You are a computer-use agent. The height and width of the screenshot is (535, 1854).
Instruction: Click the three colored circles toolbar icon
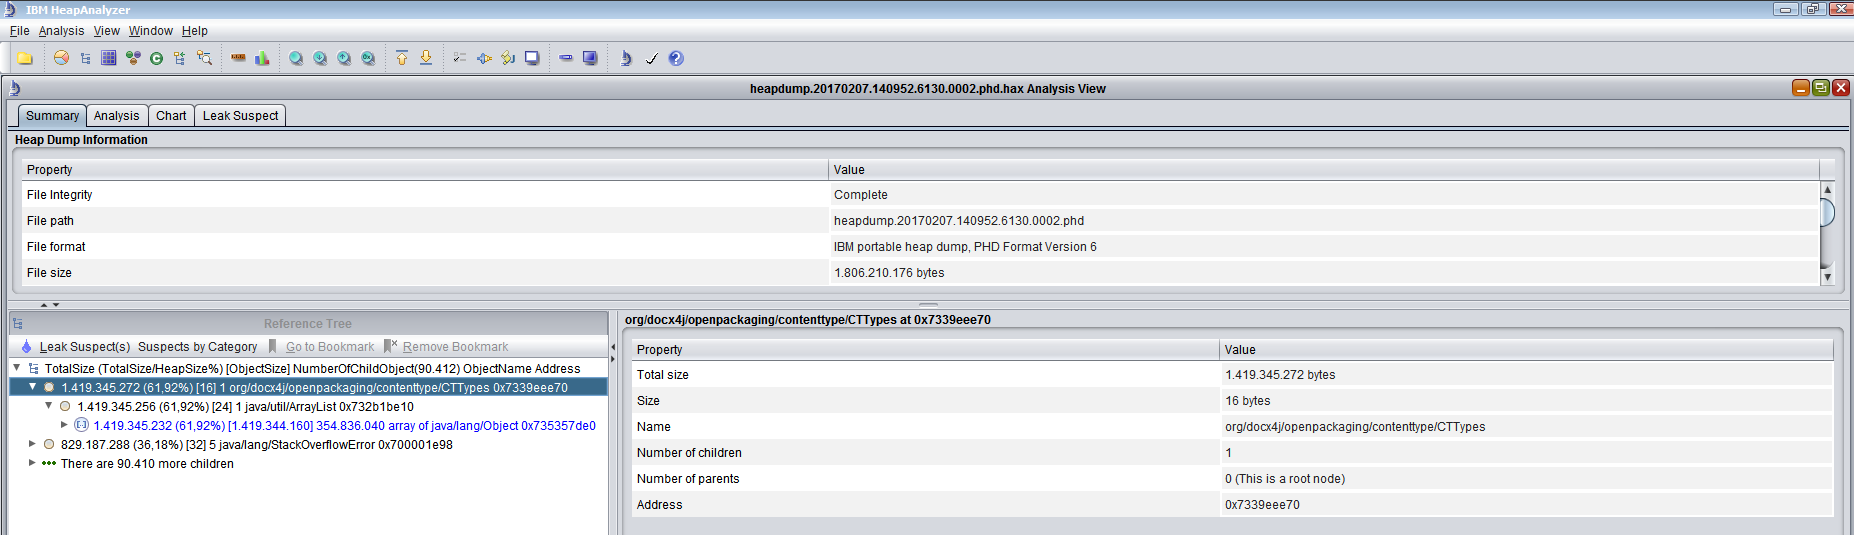pyautogui.click(x=133, y=58)
